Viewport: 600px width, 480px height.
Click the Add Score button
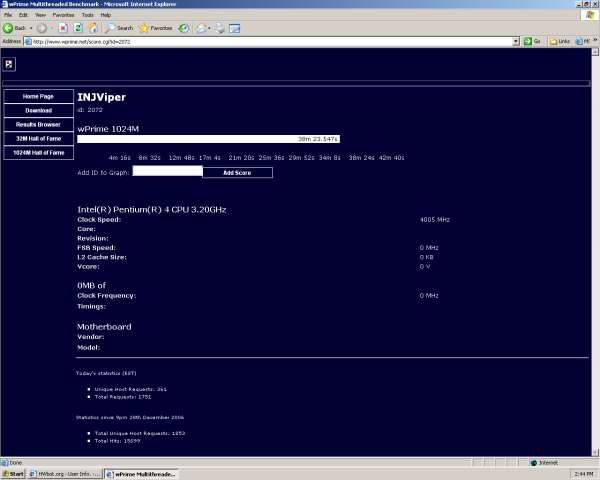[x=237, y=173]
